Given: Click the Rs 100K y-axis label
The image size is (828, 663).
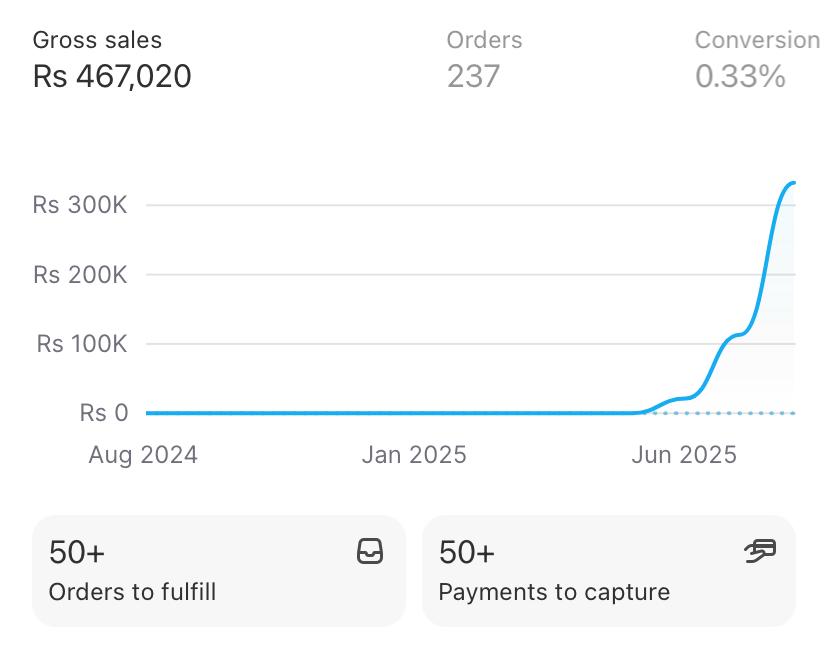Looking at the screenshot, I should click(x=82, y=344).
